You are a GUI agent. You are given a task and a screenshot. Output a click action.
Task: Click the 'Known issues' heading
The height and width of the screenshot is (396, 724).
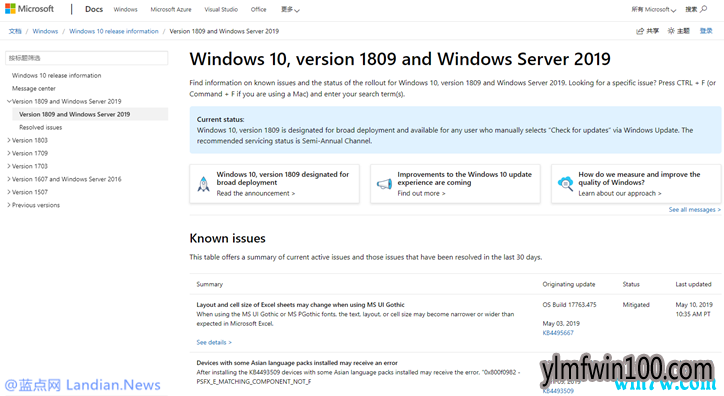227,238
